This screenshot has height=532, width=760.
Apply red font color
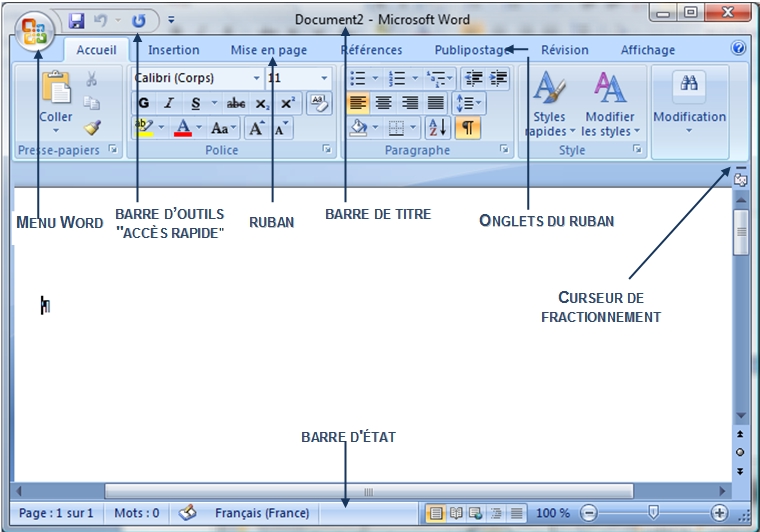(x=183, y=128)
